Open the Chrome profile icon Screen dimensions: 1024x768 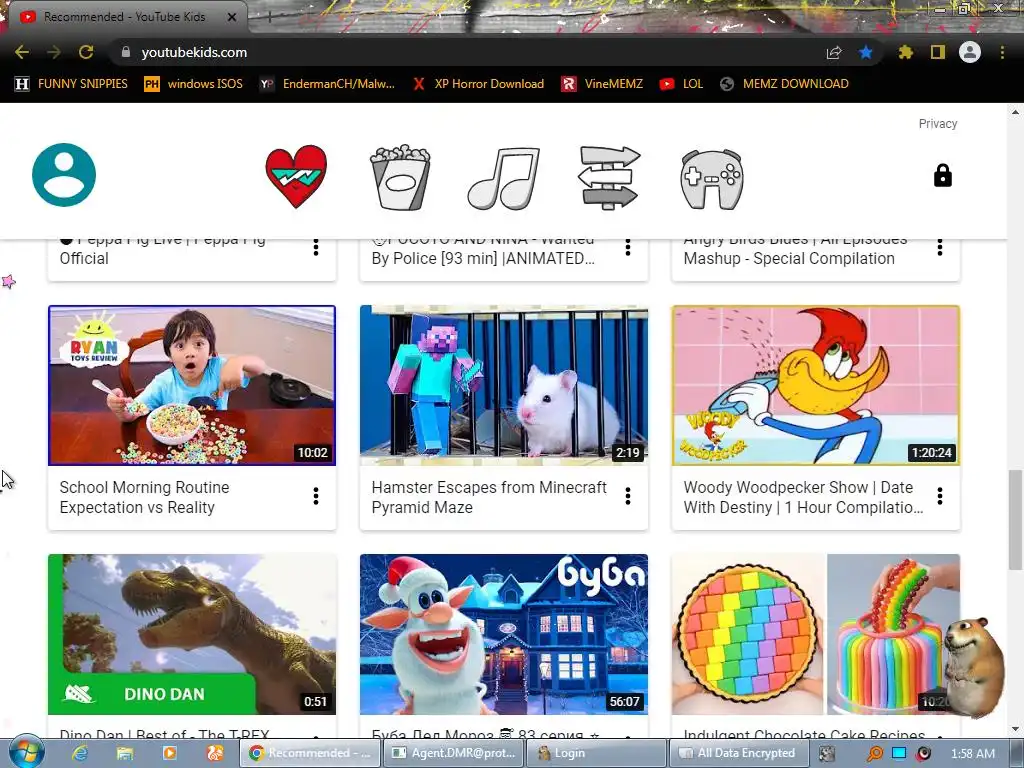point(970,52)
